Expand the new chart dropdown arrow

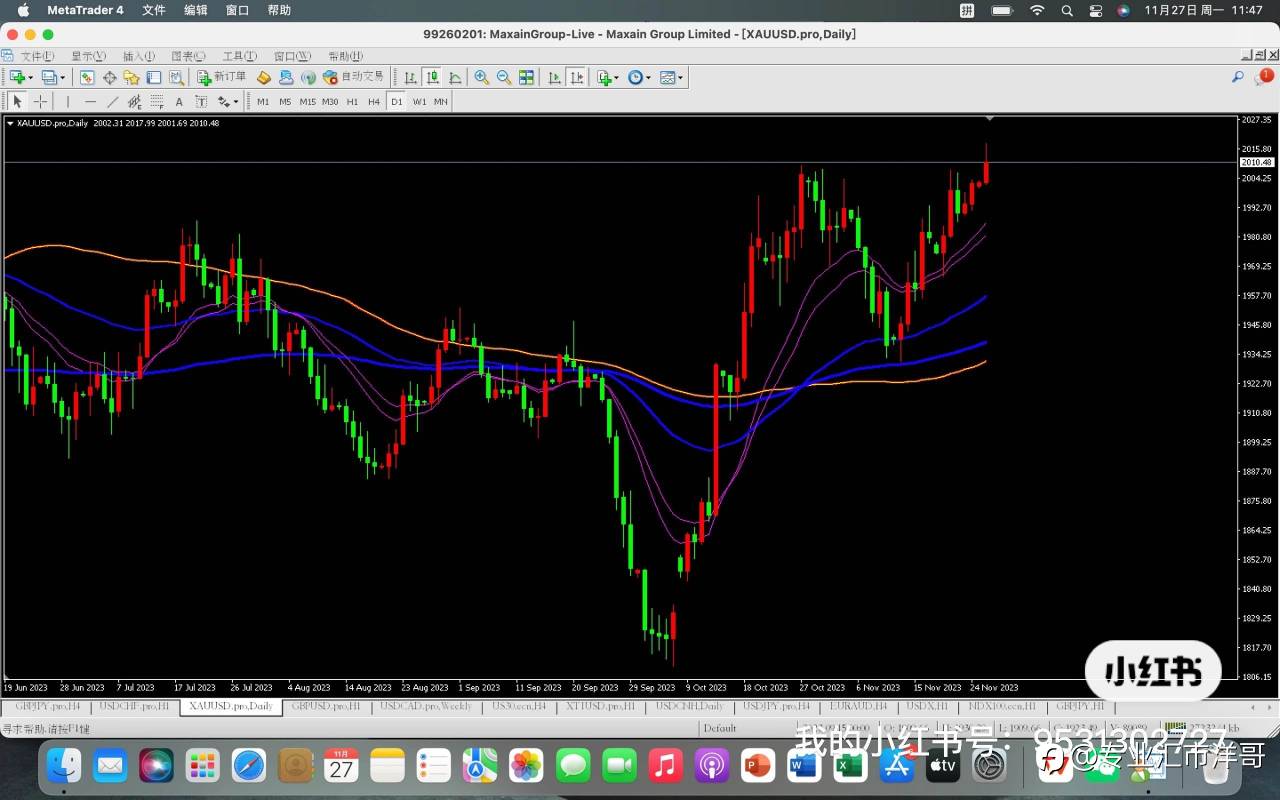pos(31,77)
